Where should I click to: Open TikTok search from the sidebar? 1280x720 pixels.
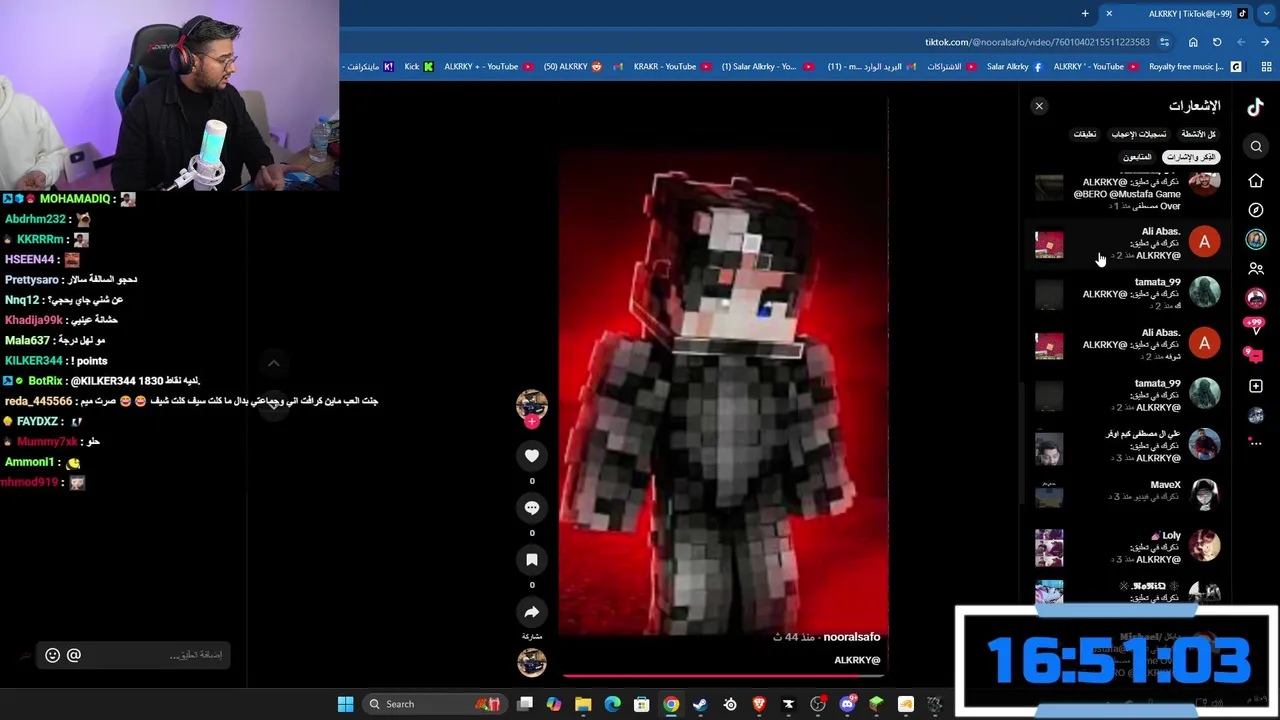1256,147
